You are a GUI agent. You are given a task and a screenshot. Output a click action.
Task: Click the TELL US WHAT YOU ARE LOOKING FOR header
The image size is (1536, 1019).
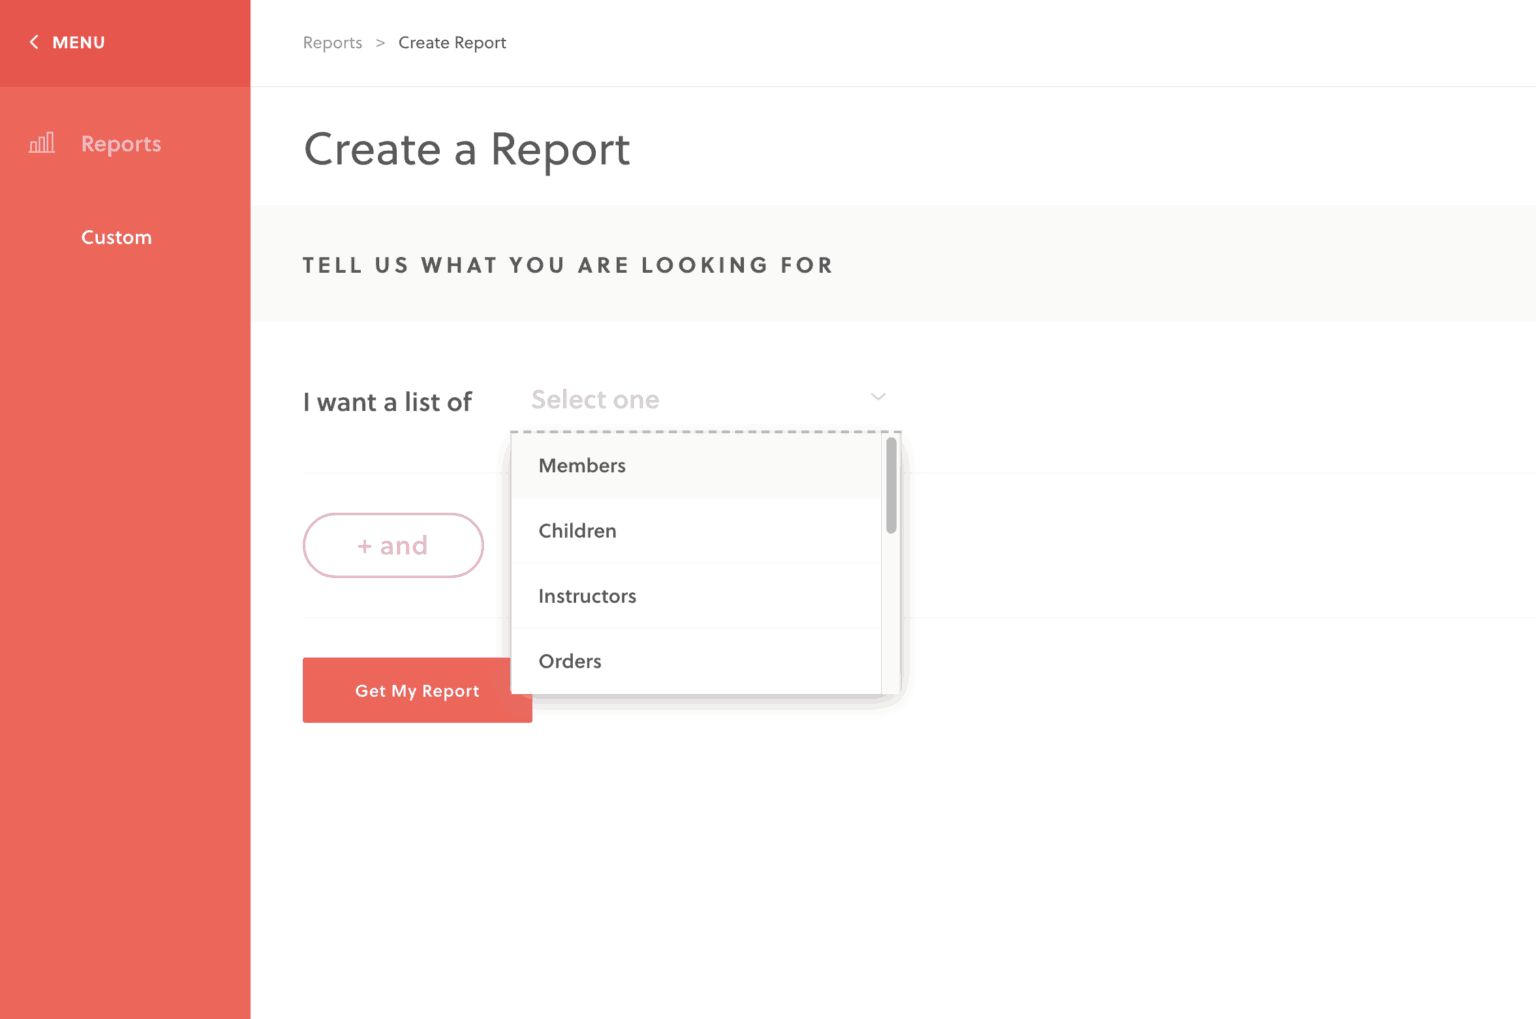click(x=568, y=264)
